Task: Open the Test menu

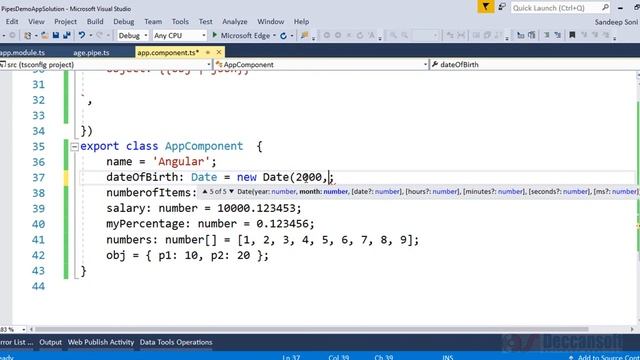Action: pos(206,22)
